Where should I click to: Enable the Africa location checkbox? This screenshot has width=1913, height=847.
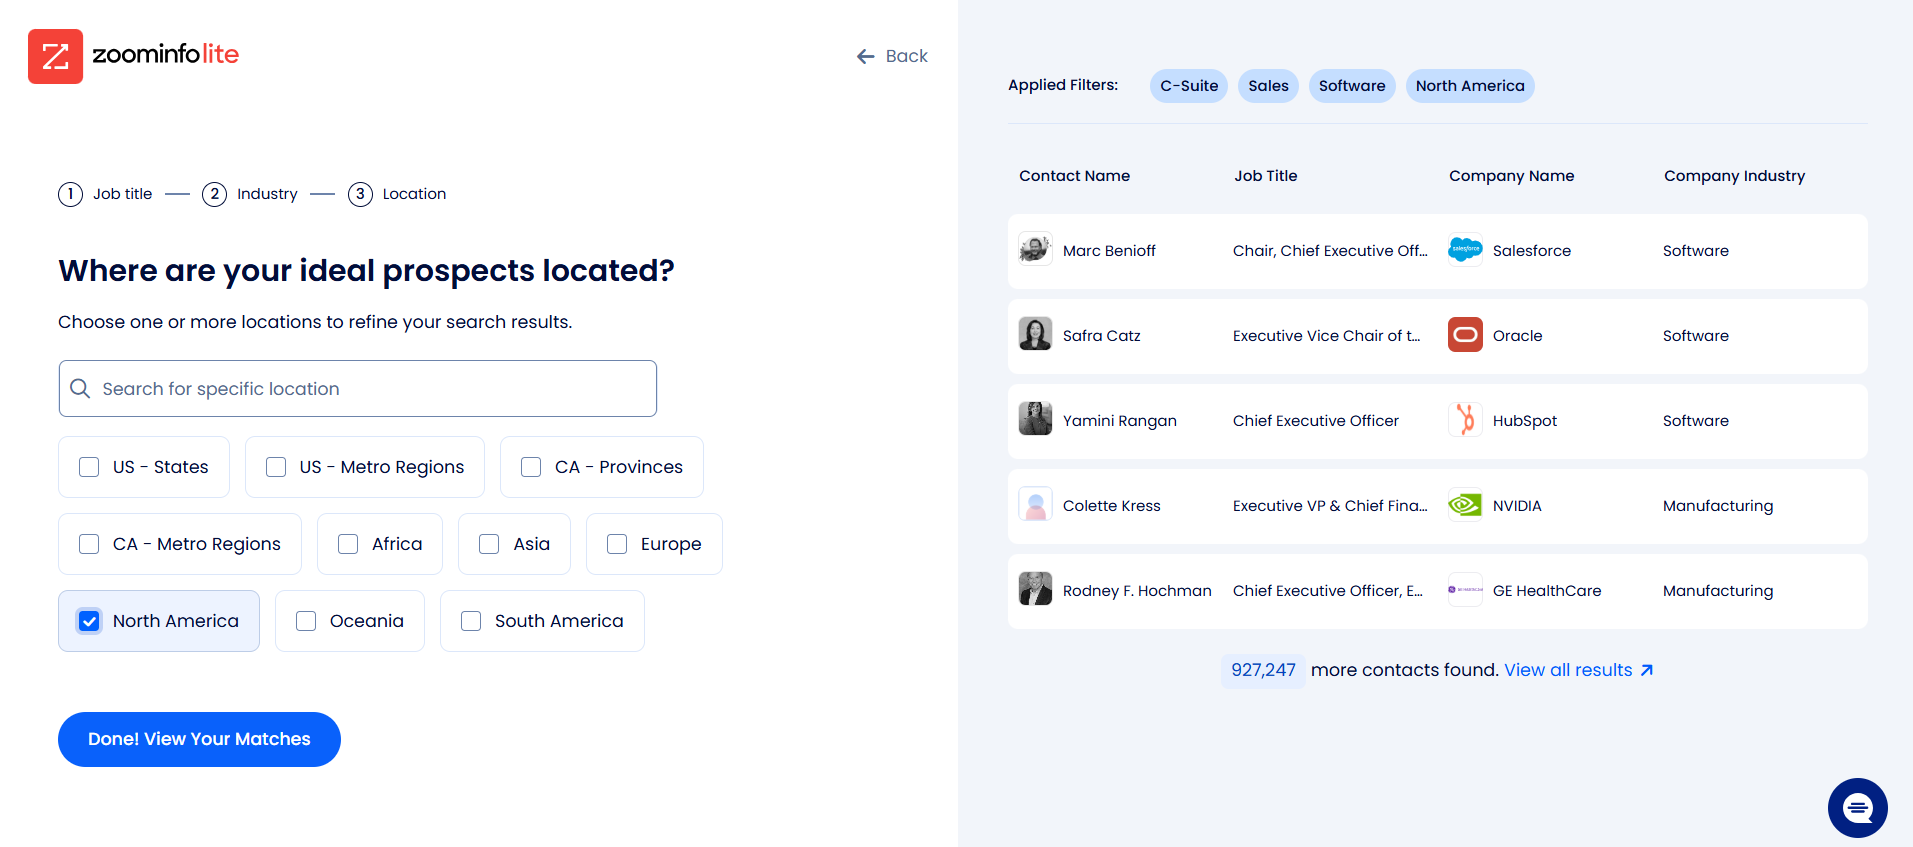tap(348, 544)
